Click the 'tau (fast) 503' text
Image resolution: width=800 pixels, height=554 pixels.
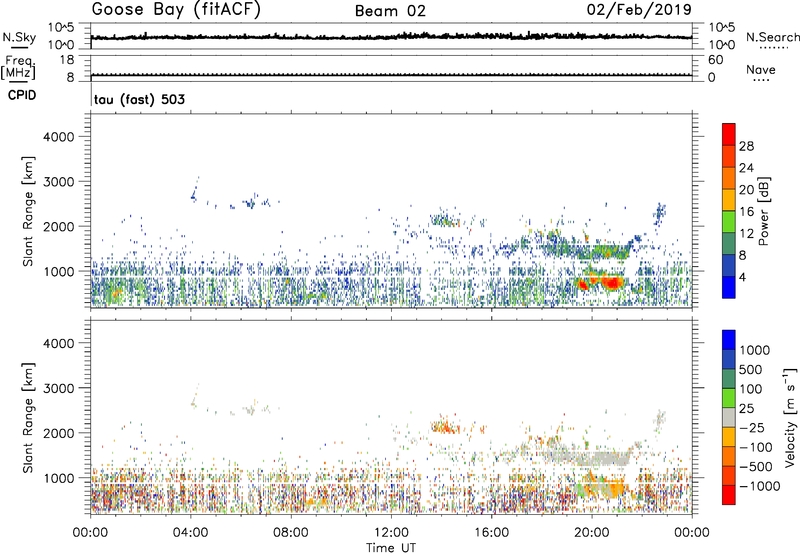coord(139,99)
